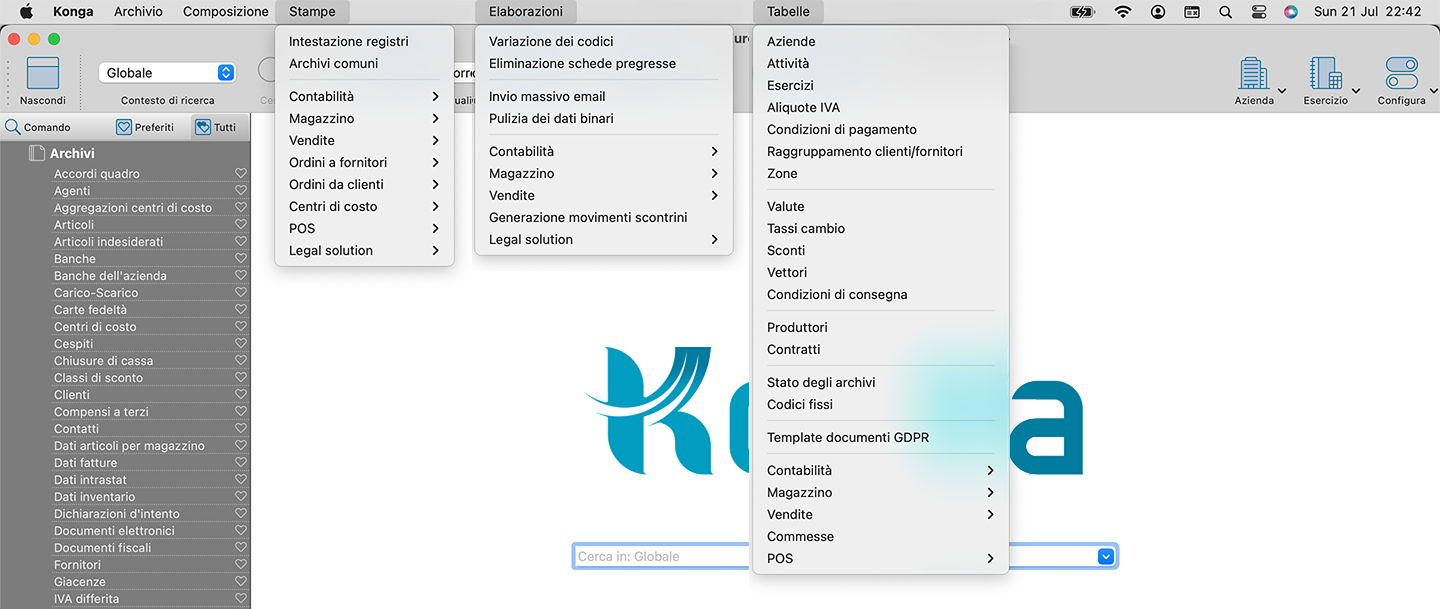The image size is (1440, 609).
Task: Click the Esercizio notebook icon
Action: (x=1325, y=74)
